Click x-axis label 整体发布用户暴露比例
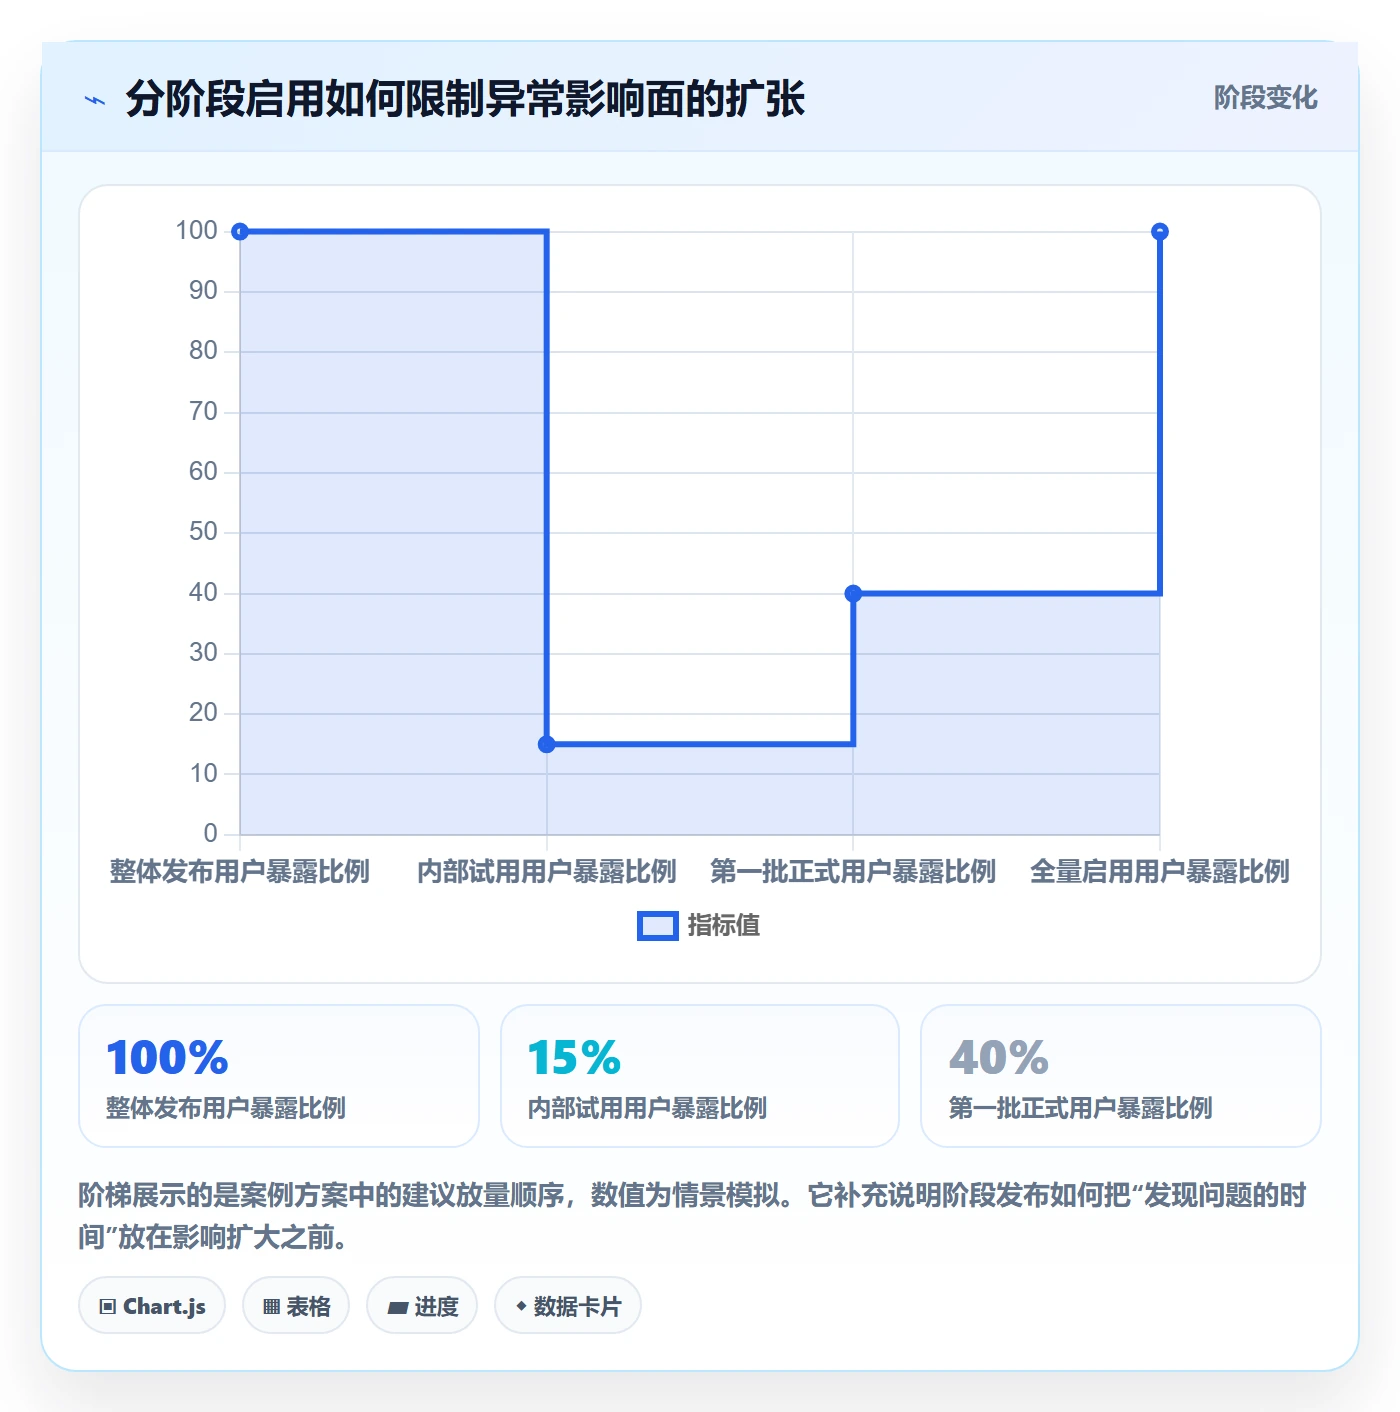The width and height of the screenshot is (1400, 1412). coord(240,872)
